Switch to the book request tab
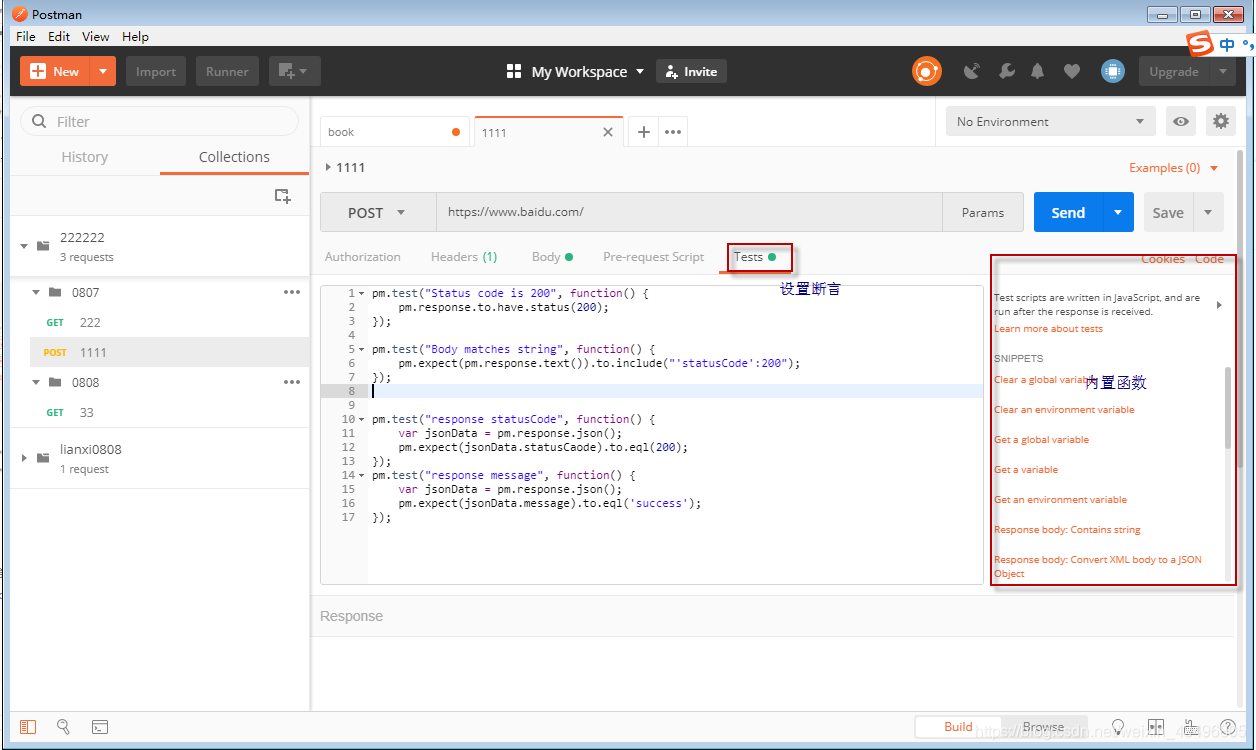 coord(395,132)
